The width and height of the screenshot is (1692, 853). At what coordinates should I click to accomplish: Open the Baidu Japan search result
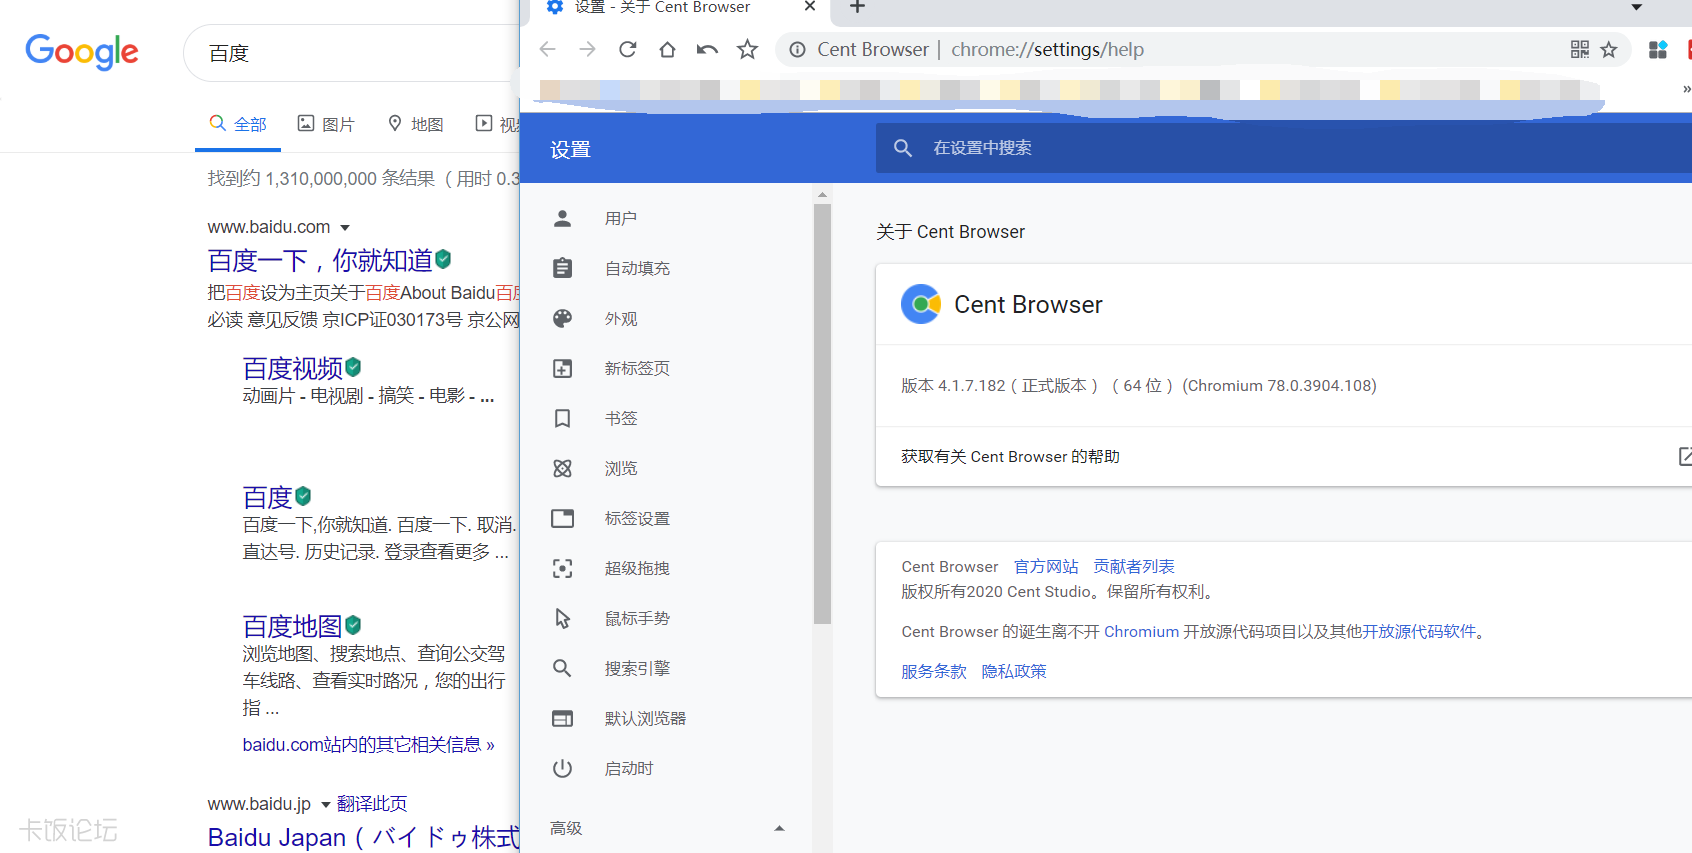coord(363,837)
